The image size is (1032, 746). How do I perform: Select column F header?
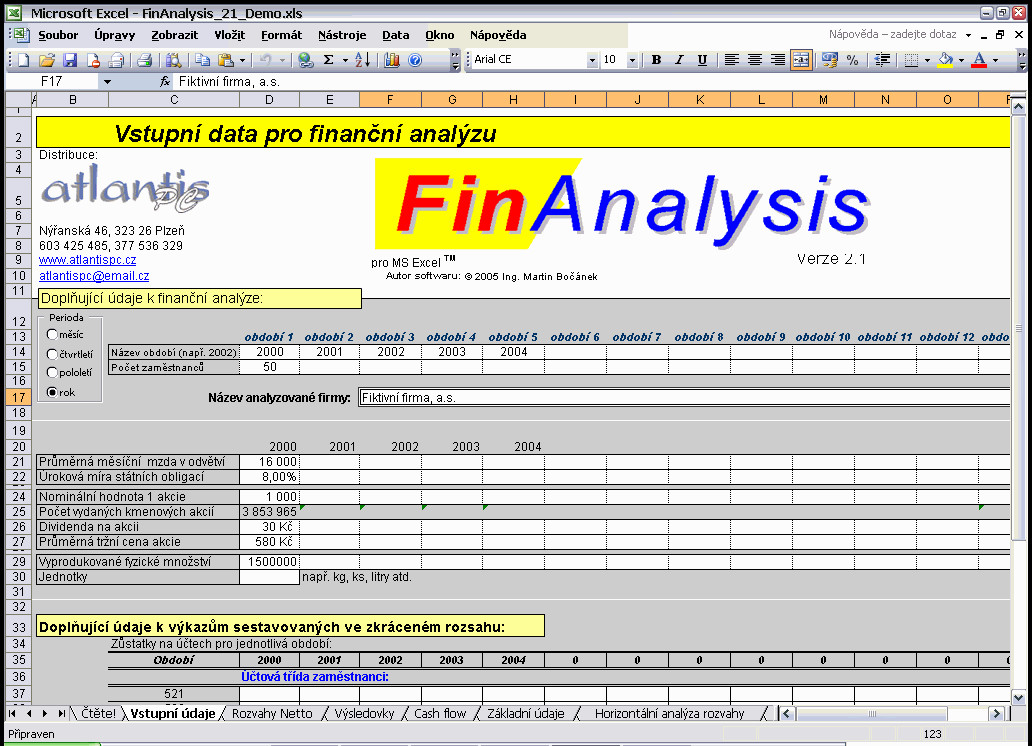pyautogui.click(x=390, y=99)
